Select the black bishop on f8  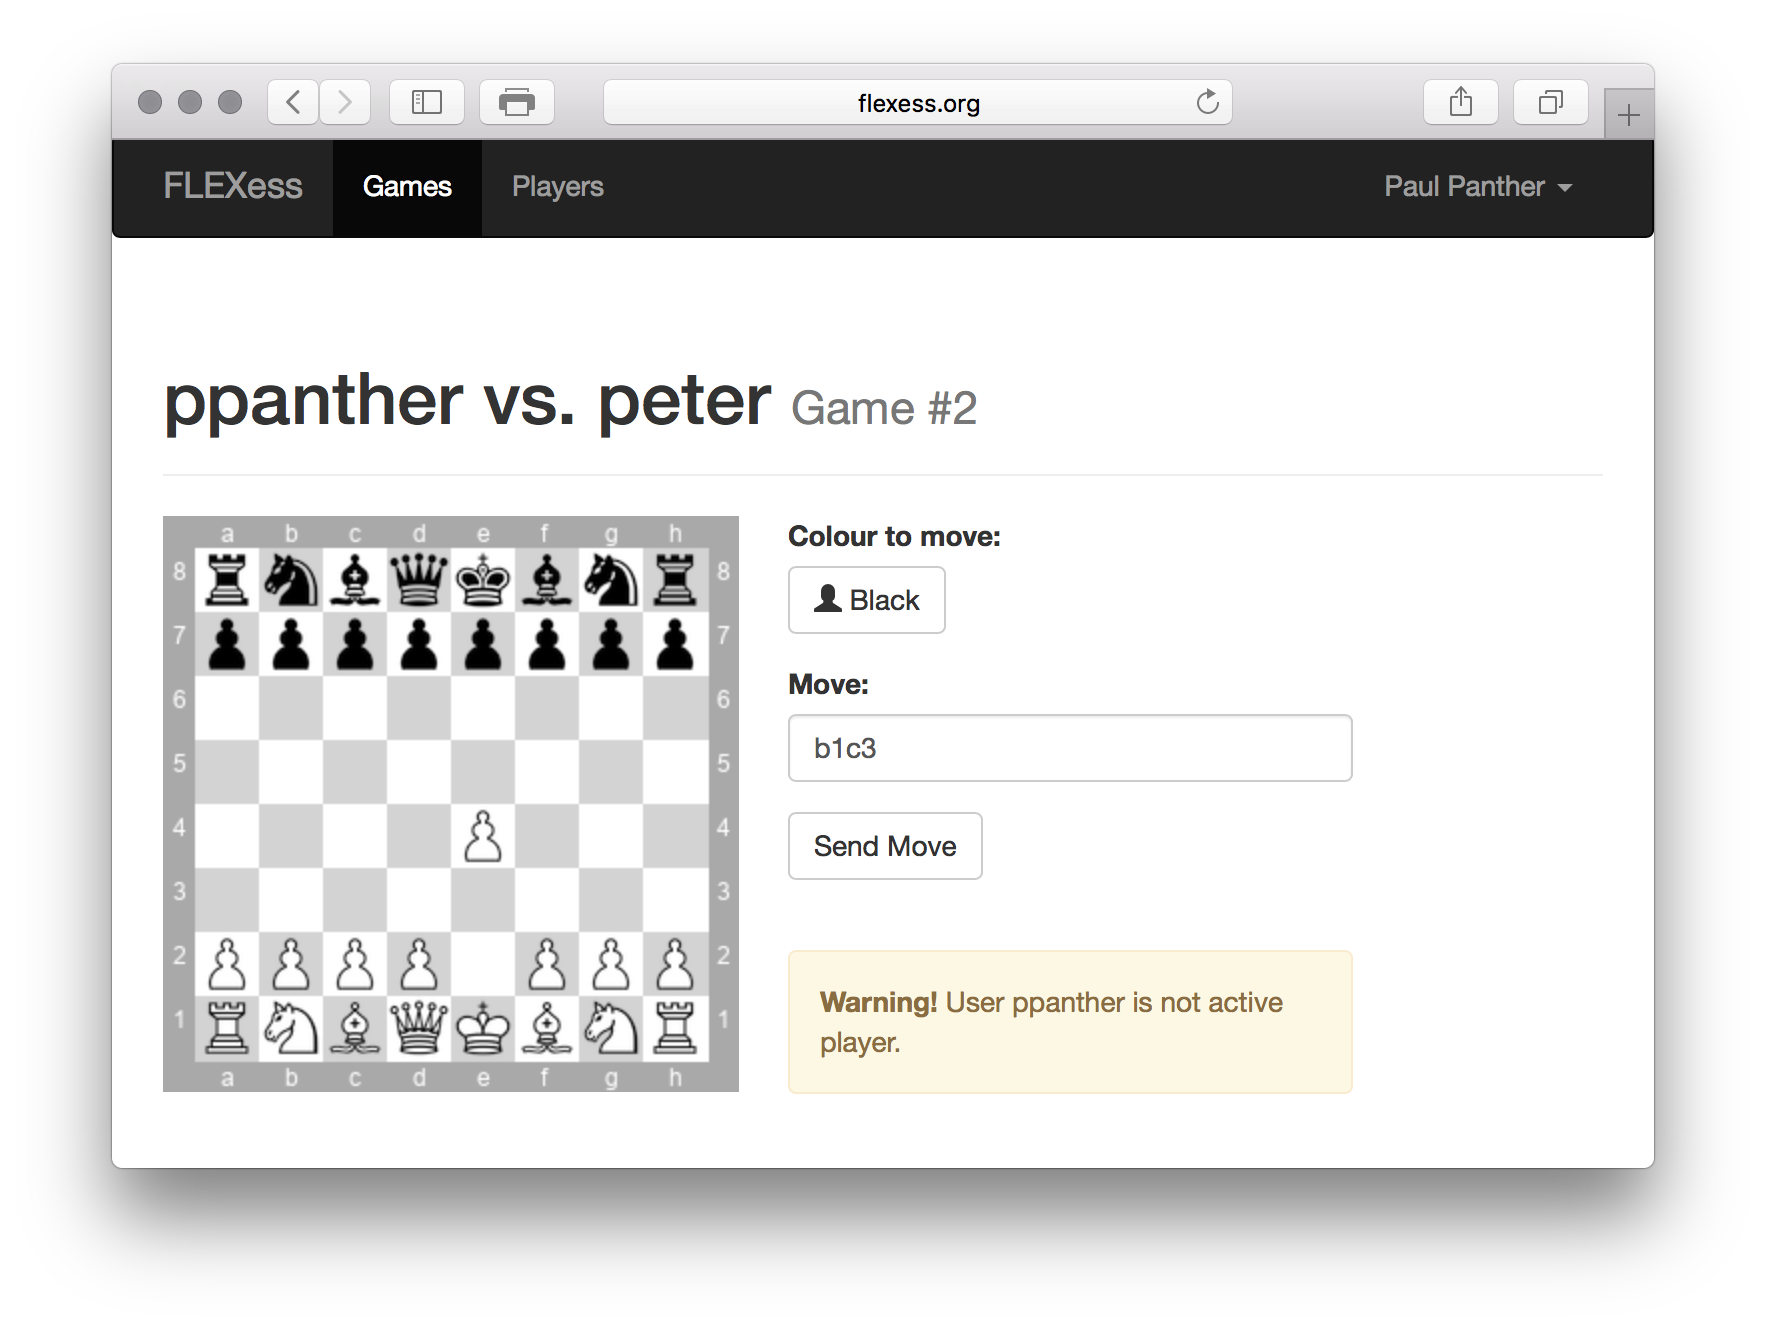(x=547, y=580)
